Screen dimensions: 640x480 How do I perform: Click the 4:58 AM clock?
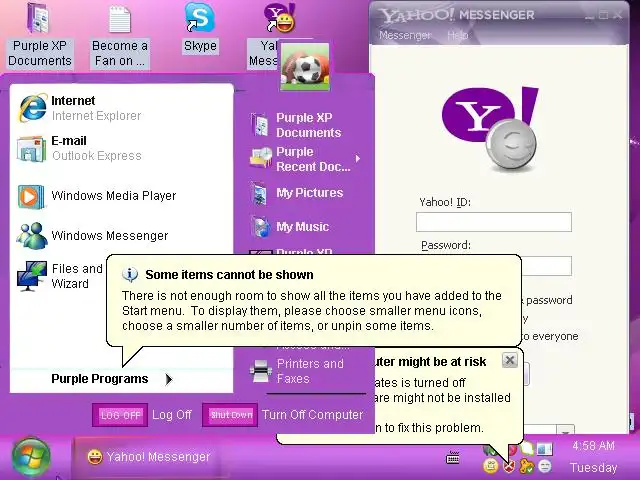click(x=593, y=446)
